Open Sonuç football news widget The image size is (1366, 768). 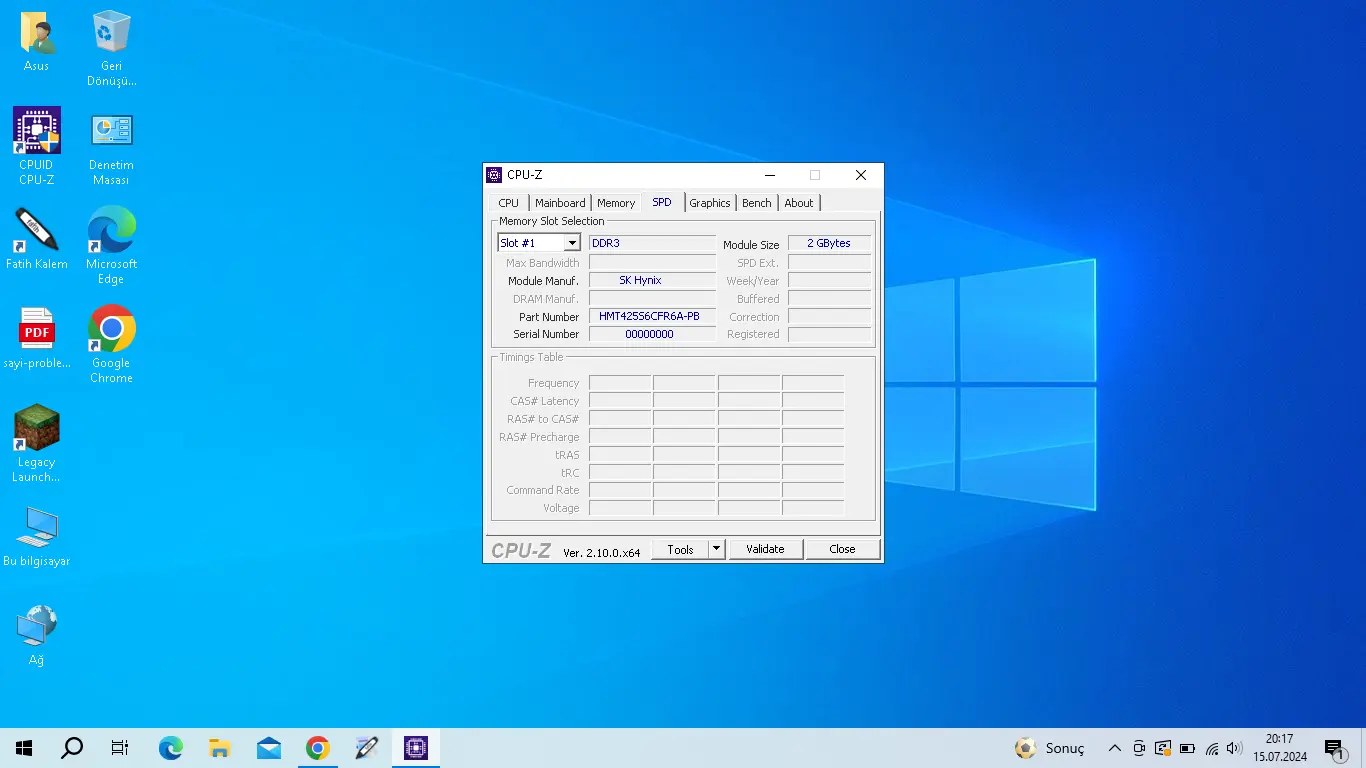pos(1049,748)
